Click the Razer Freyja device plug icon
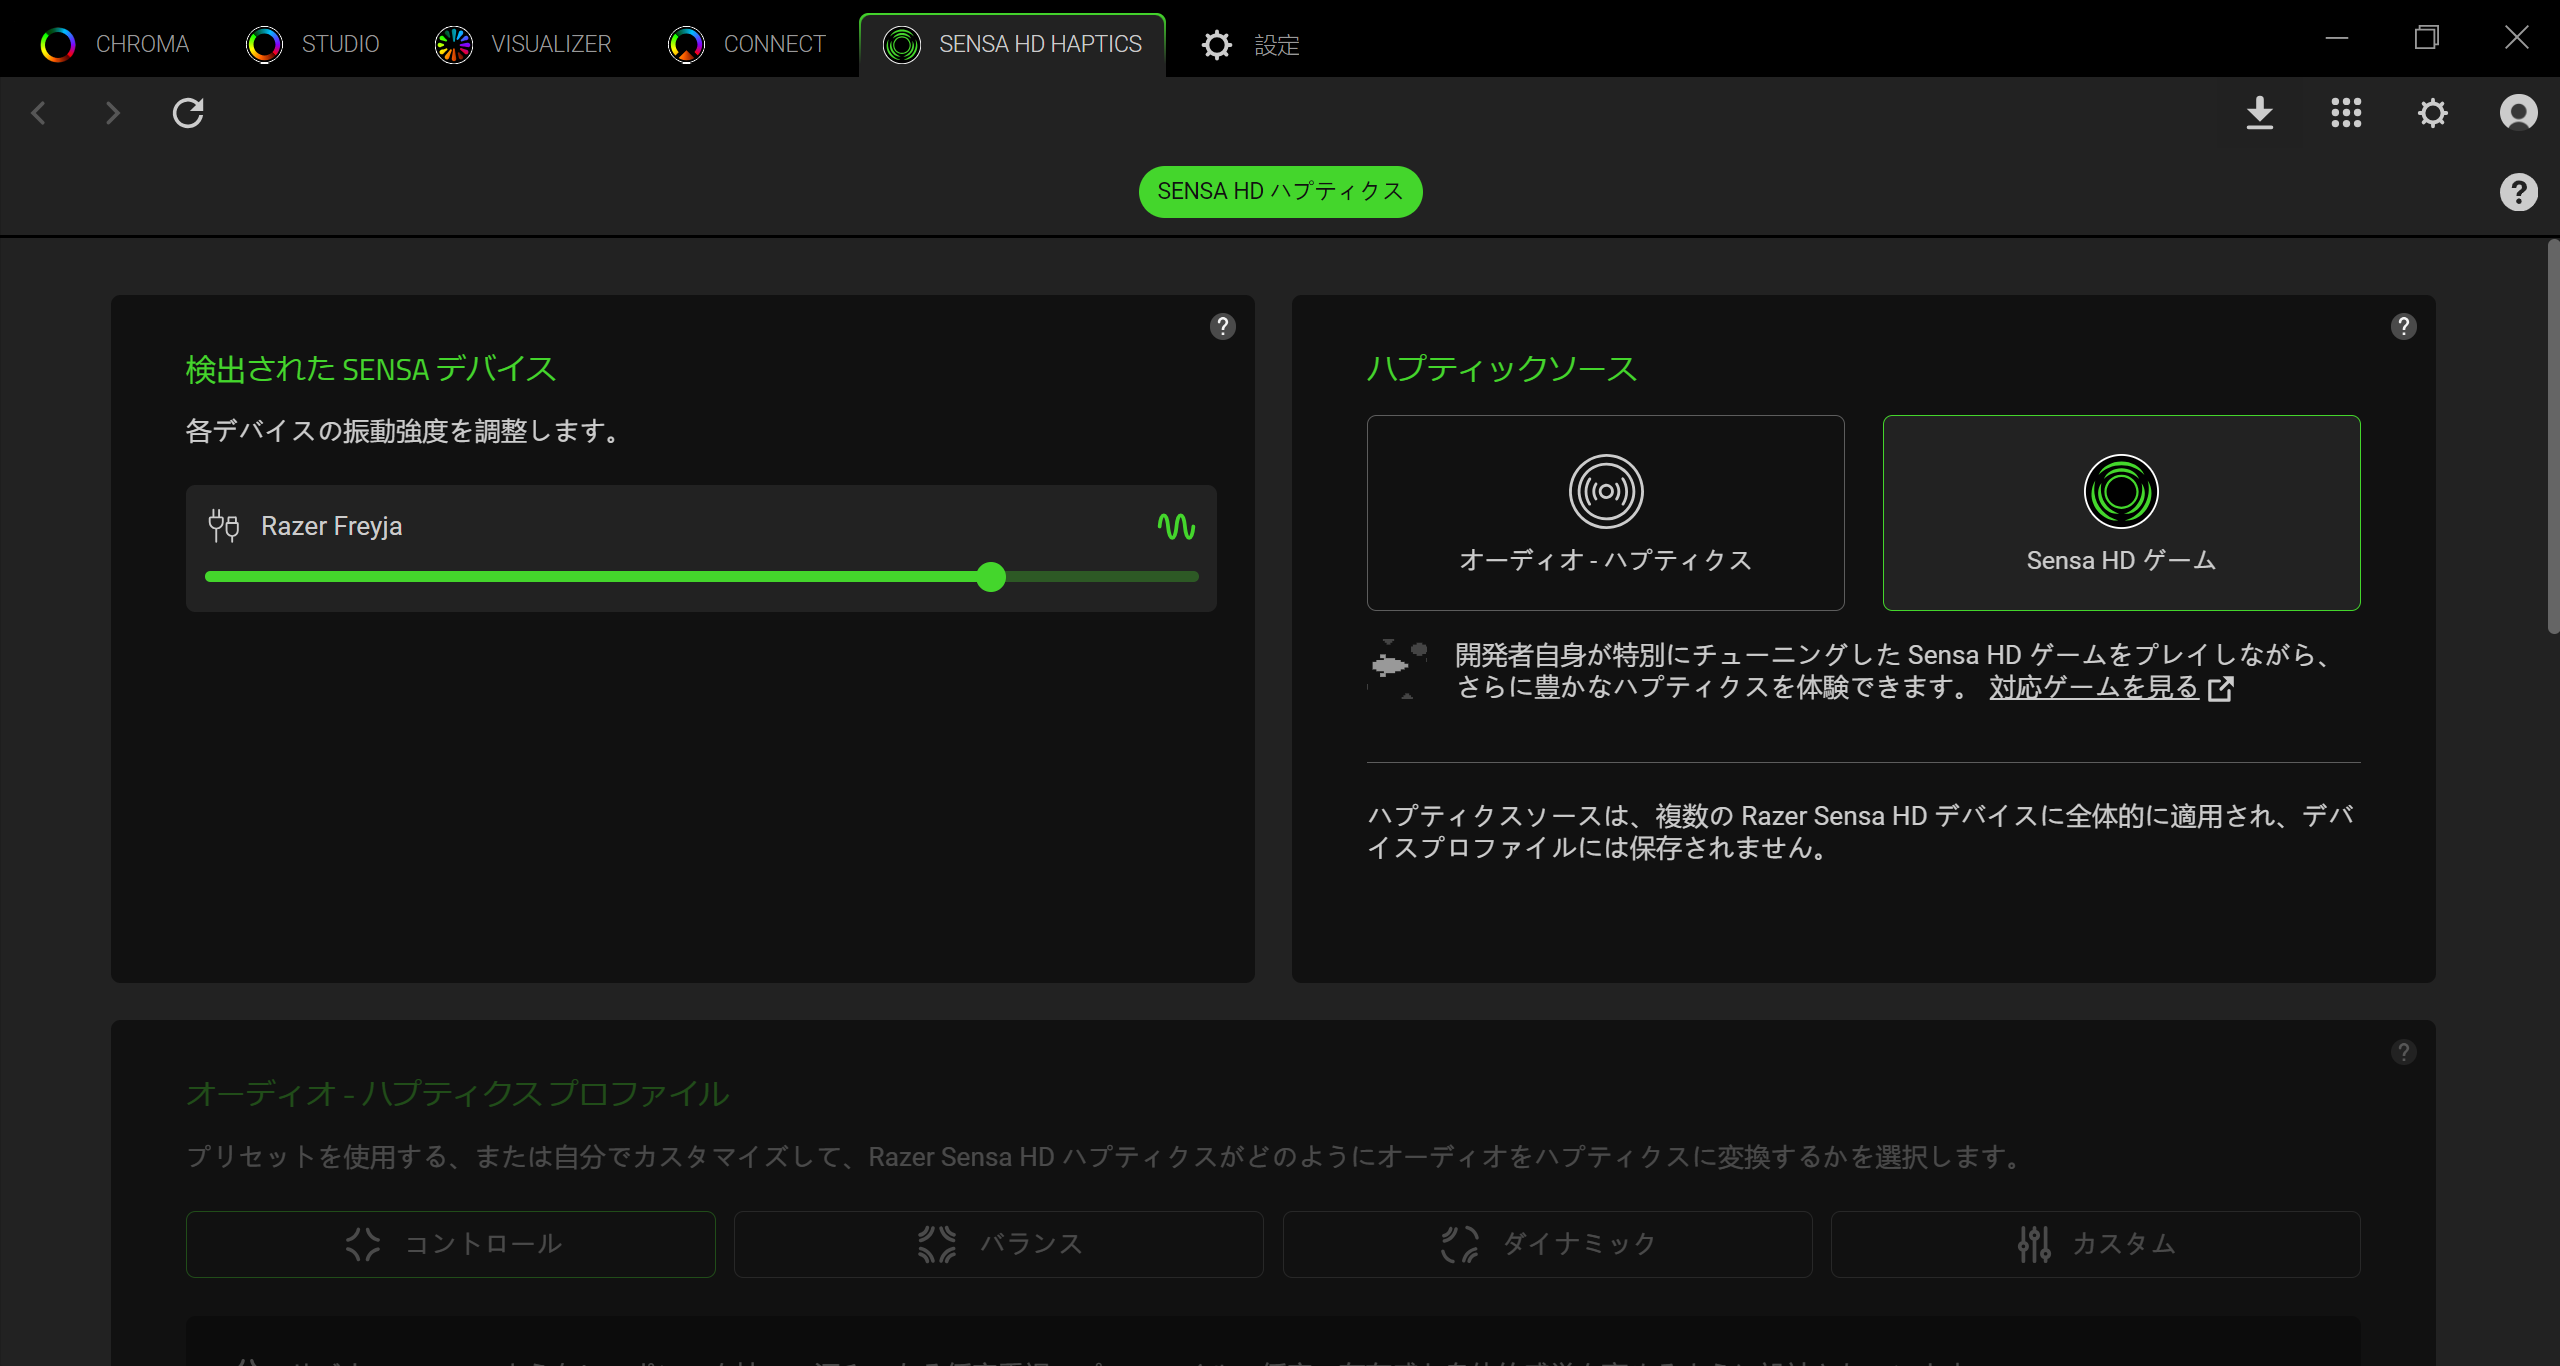Image resolution: width=2560 pixels, height=1366 pixels. tap(223, 525)
